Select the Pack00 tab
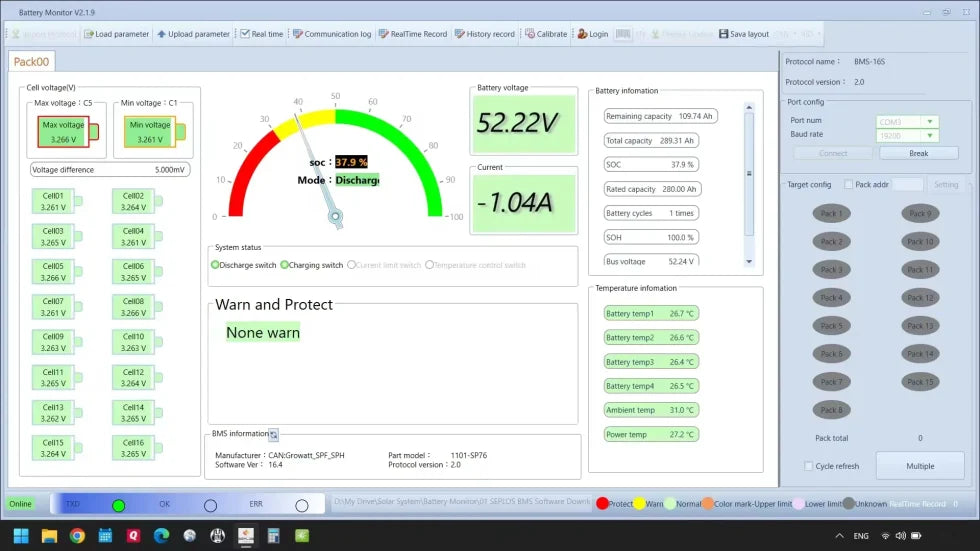 click(31, 62)
